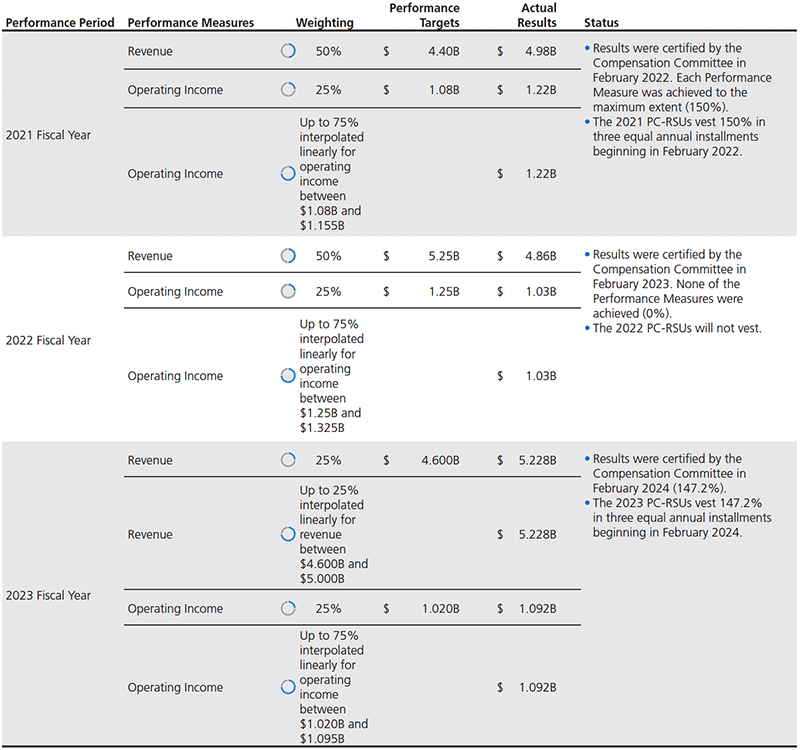Select the 2023 Fiscal Year row label
This screenshot has height=750, width=800.
[48, 595]
